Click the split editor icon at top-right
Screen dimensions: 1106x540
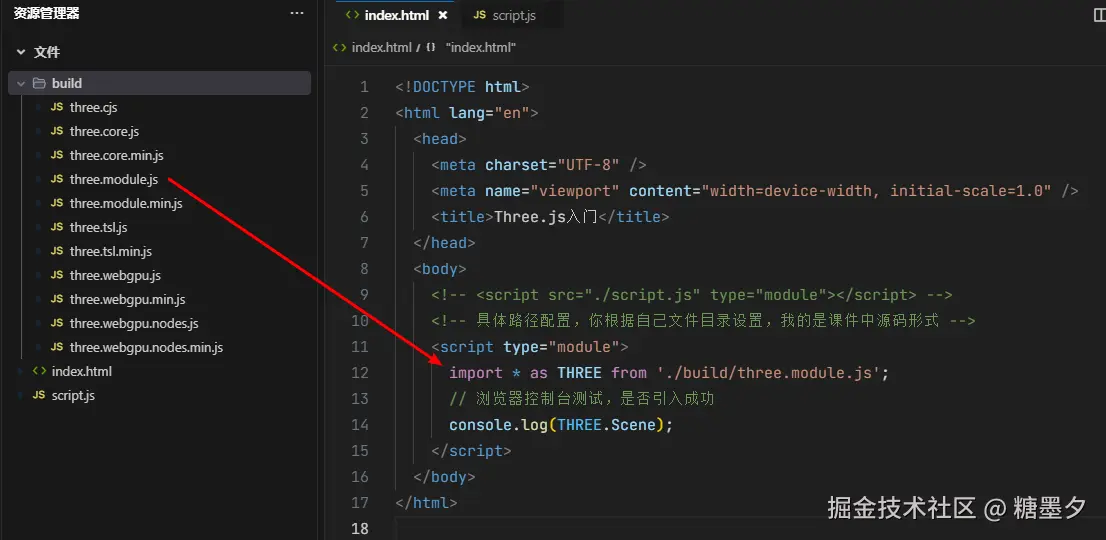click(x=1099, y=15)
